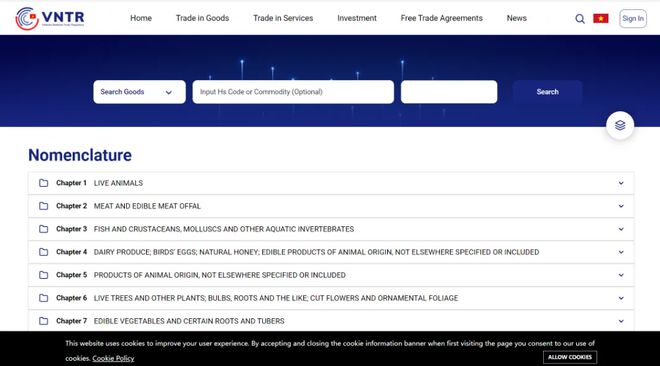660x366 pixels.
Task: Click the 'Chapter 4' label
Action: [71, 252]
